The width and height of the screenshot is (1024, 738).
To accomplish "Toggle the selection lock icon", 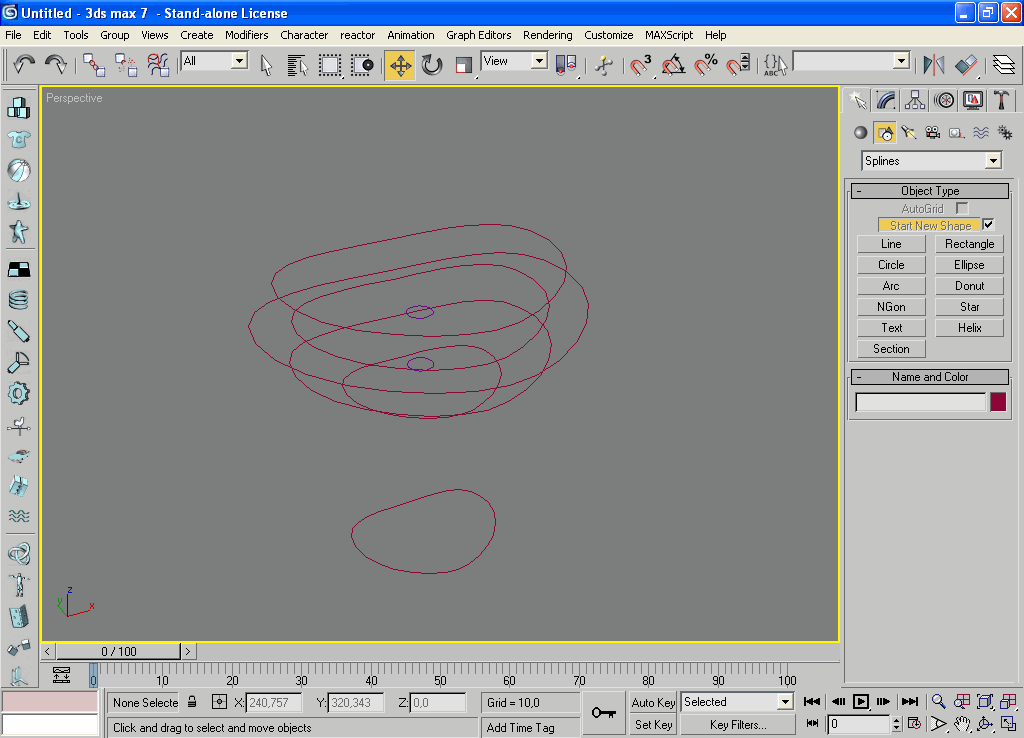I will click(x=192, y=702).
